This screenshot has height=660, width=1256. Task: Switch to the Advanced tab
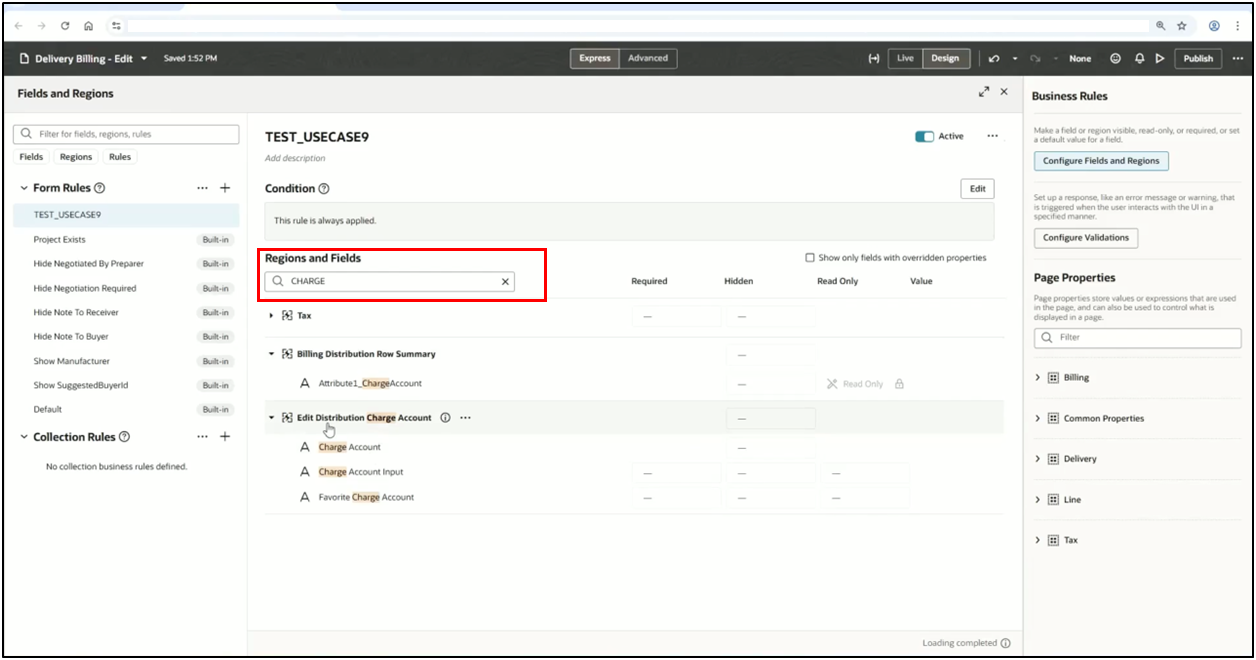pyautogui.click(x=647, y=58)
